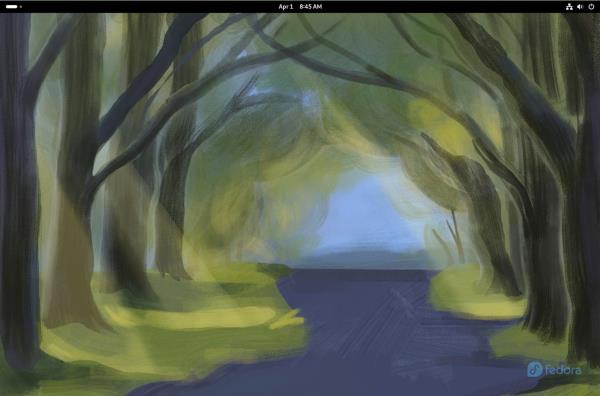Open the wired network status icon
The width and height of the screenshot is (600, 396).
point(569,7)
